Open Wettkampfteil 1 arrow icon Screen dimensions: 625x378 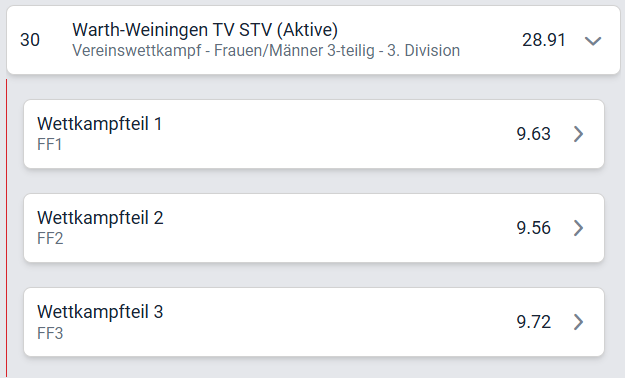[x=578, y=134]
